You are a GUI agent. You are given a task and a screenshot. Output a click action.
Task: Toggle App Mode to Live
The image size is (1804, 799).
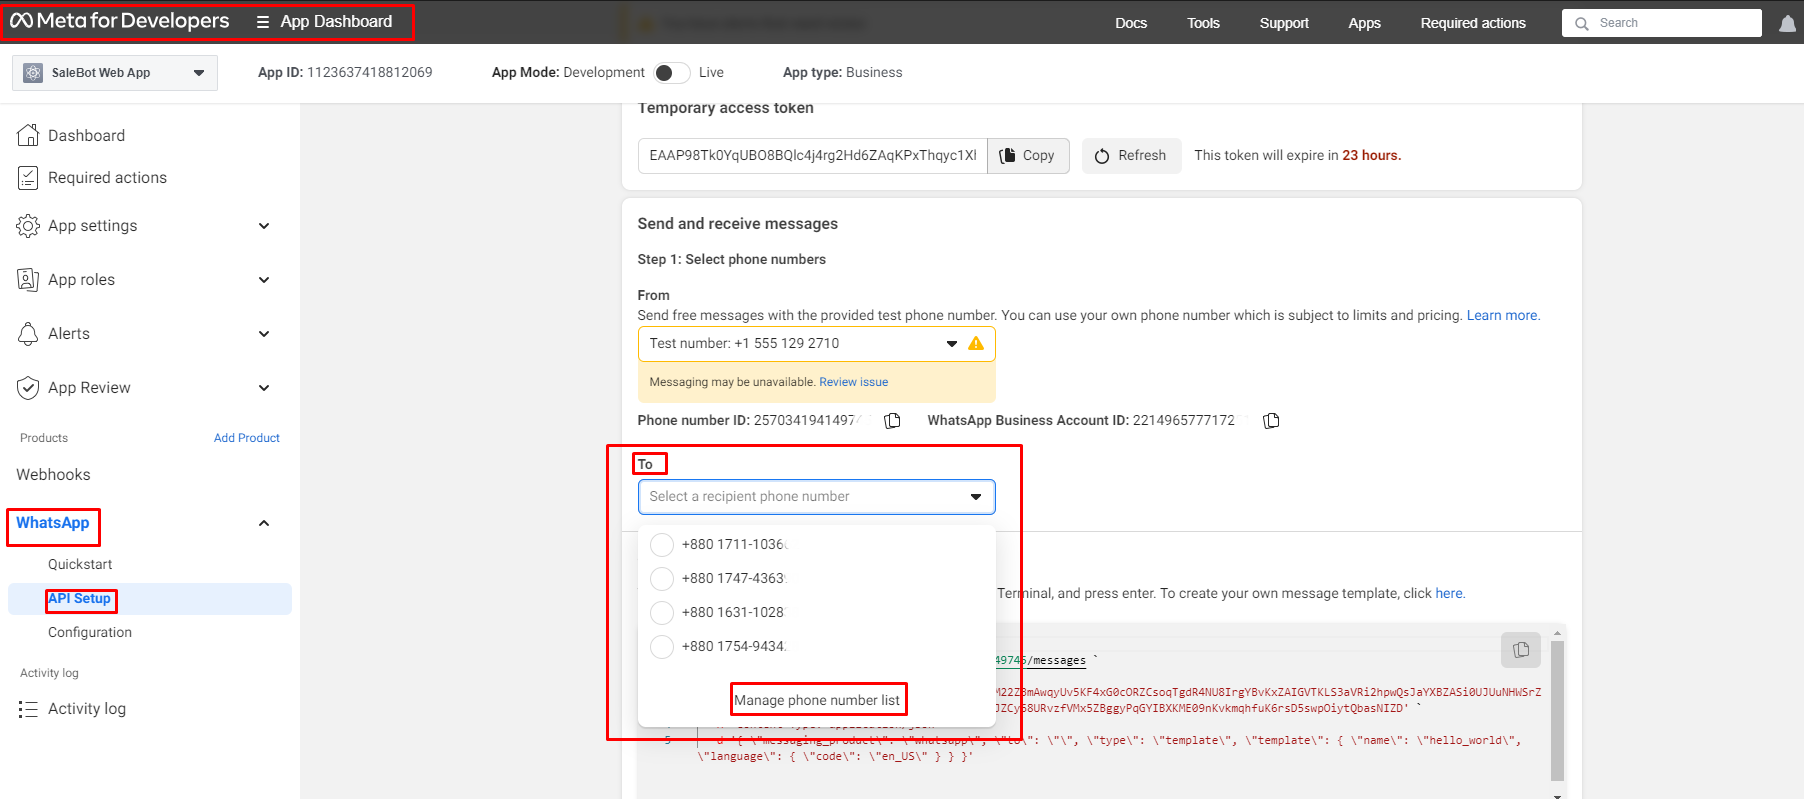[672, 73]
